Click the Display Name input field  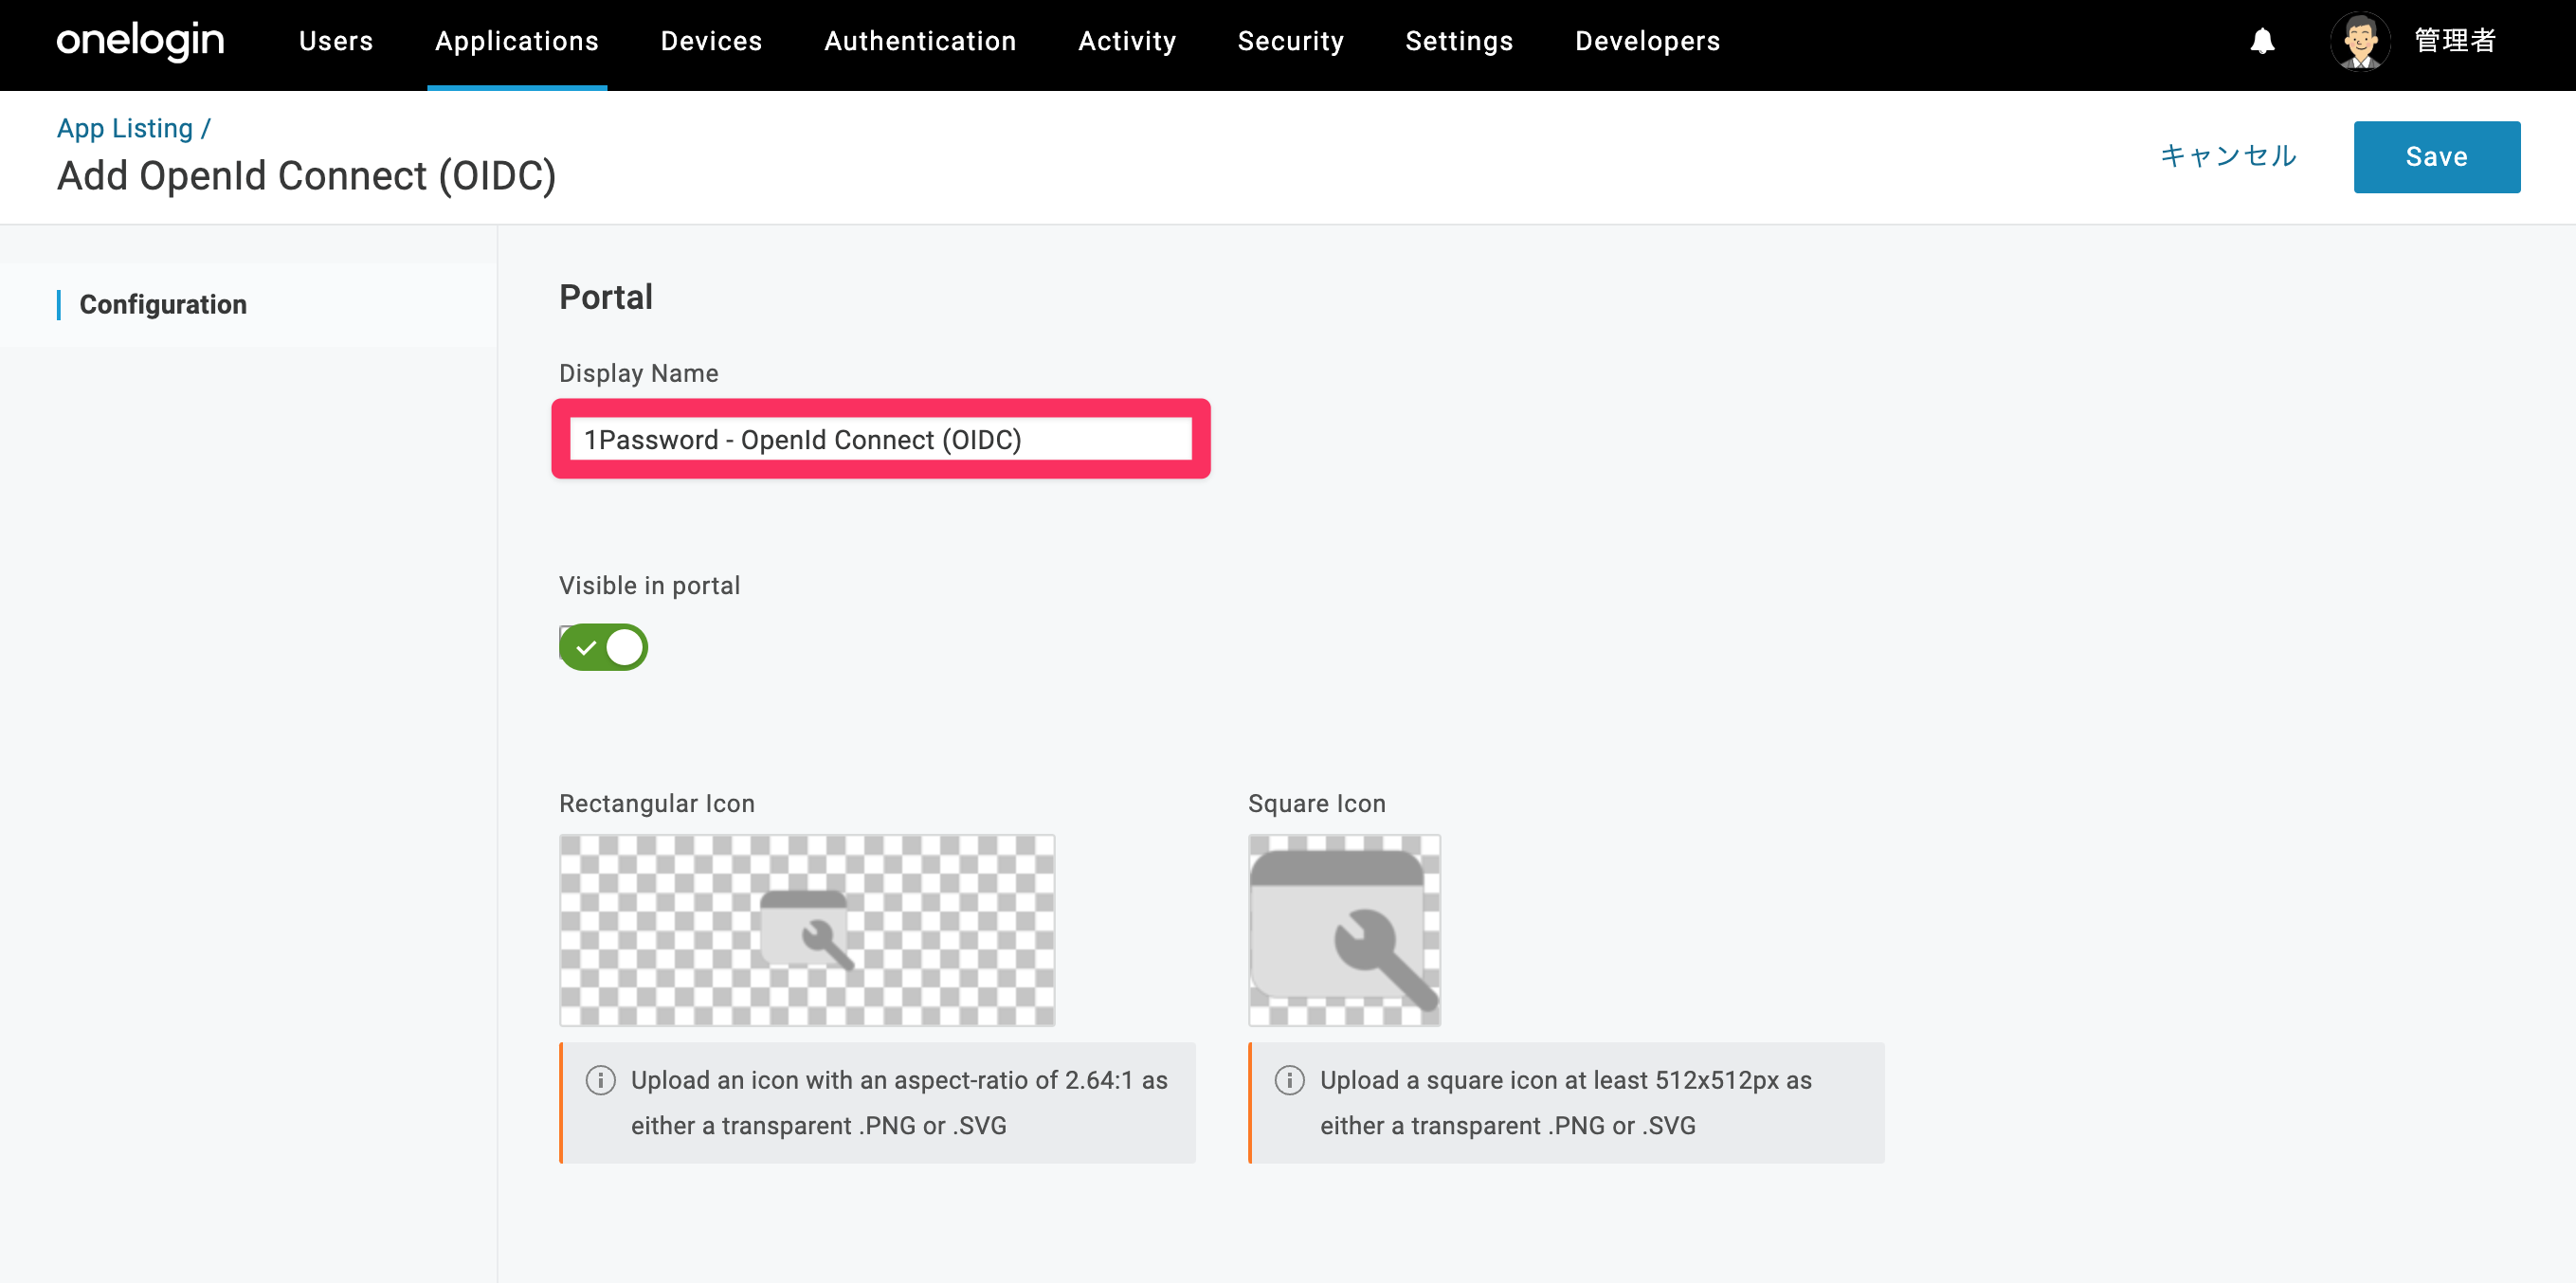(880, 439)
